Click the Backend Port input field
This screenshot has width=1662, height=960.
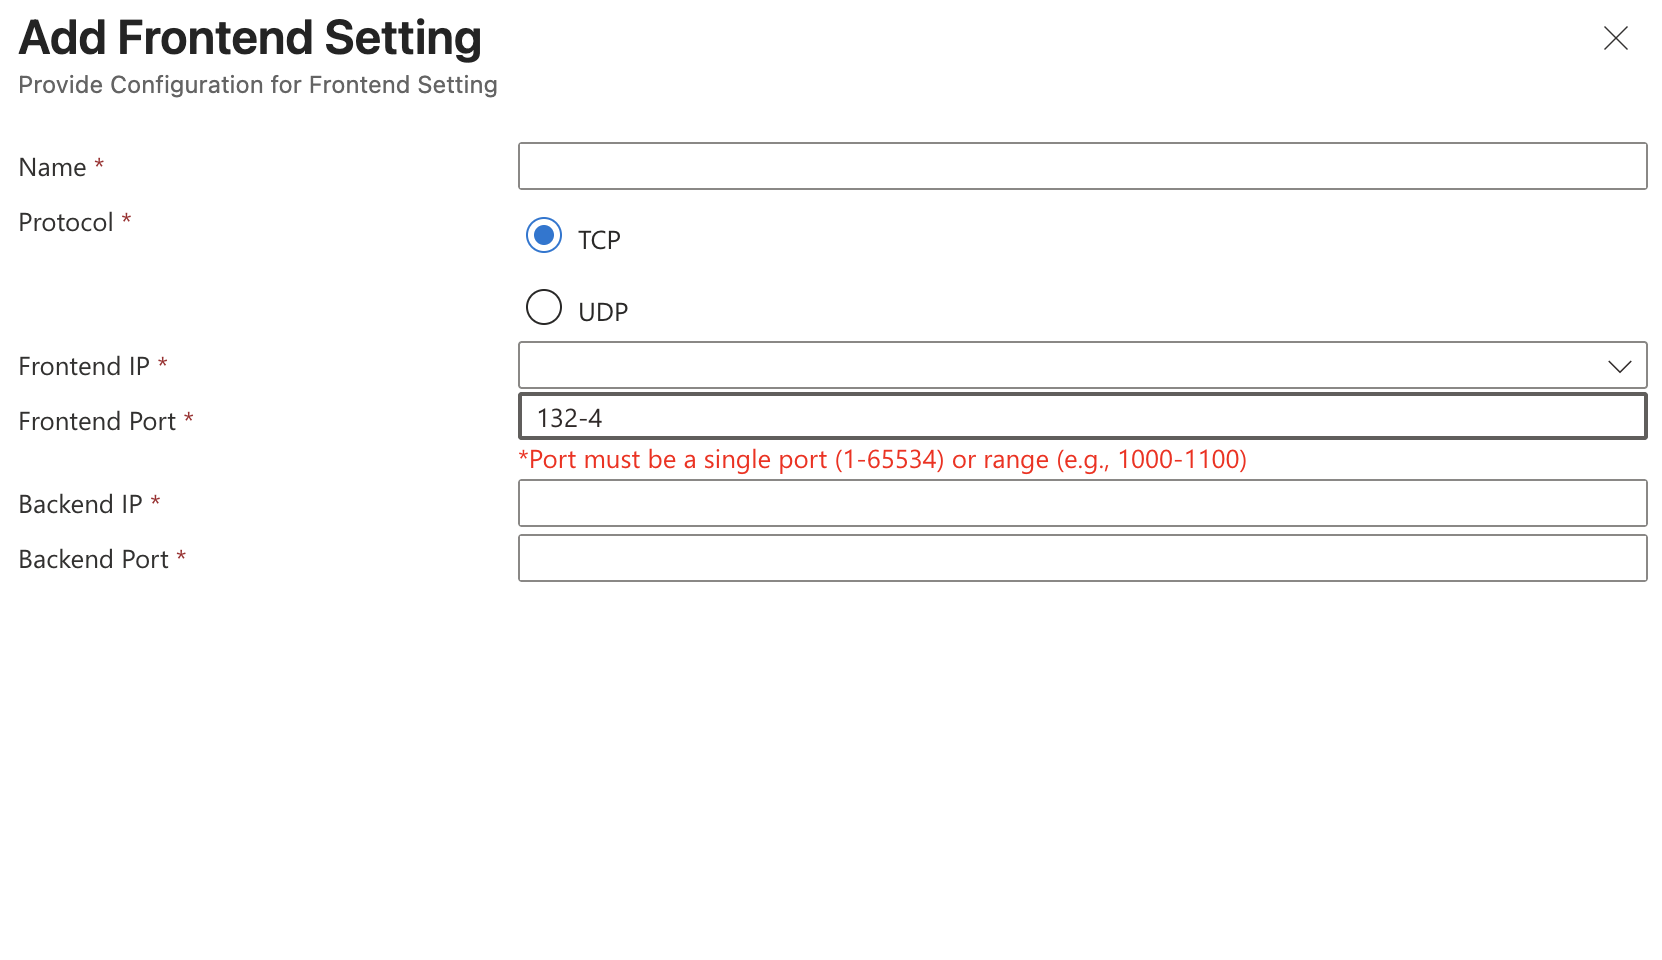(1082, 558)
